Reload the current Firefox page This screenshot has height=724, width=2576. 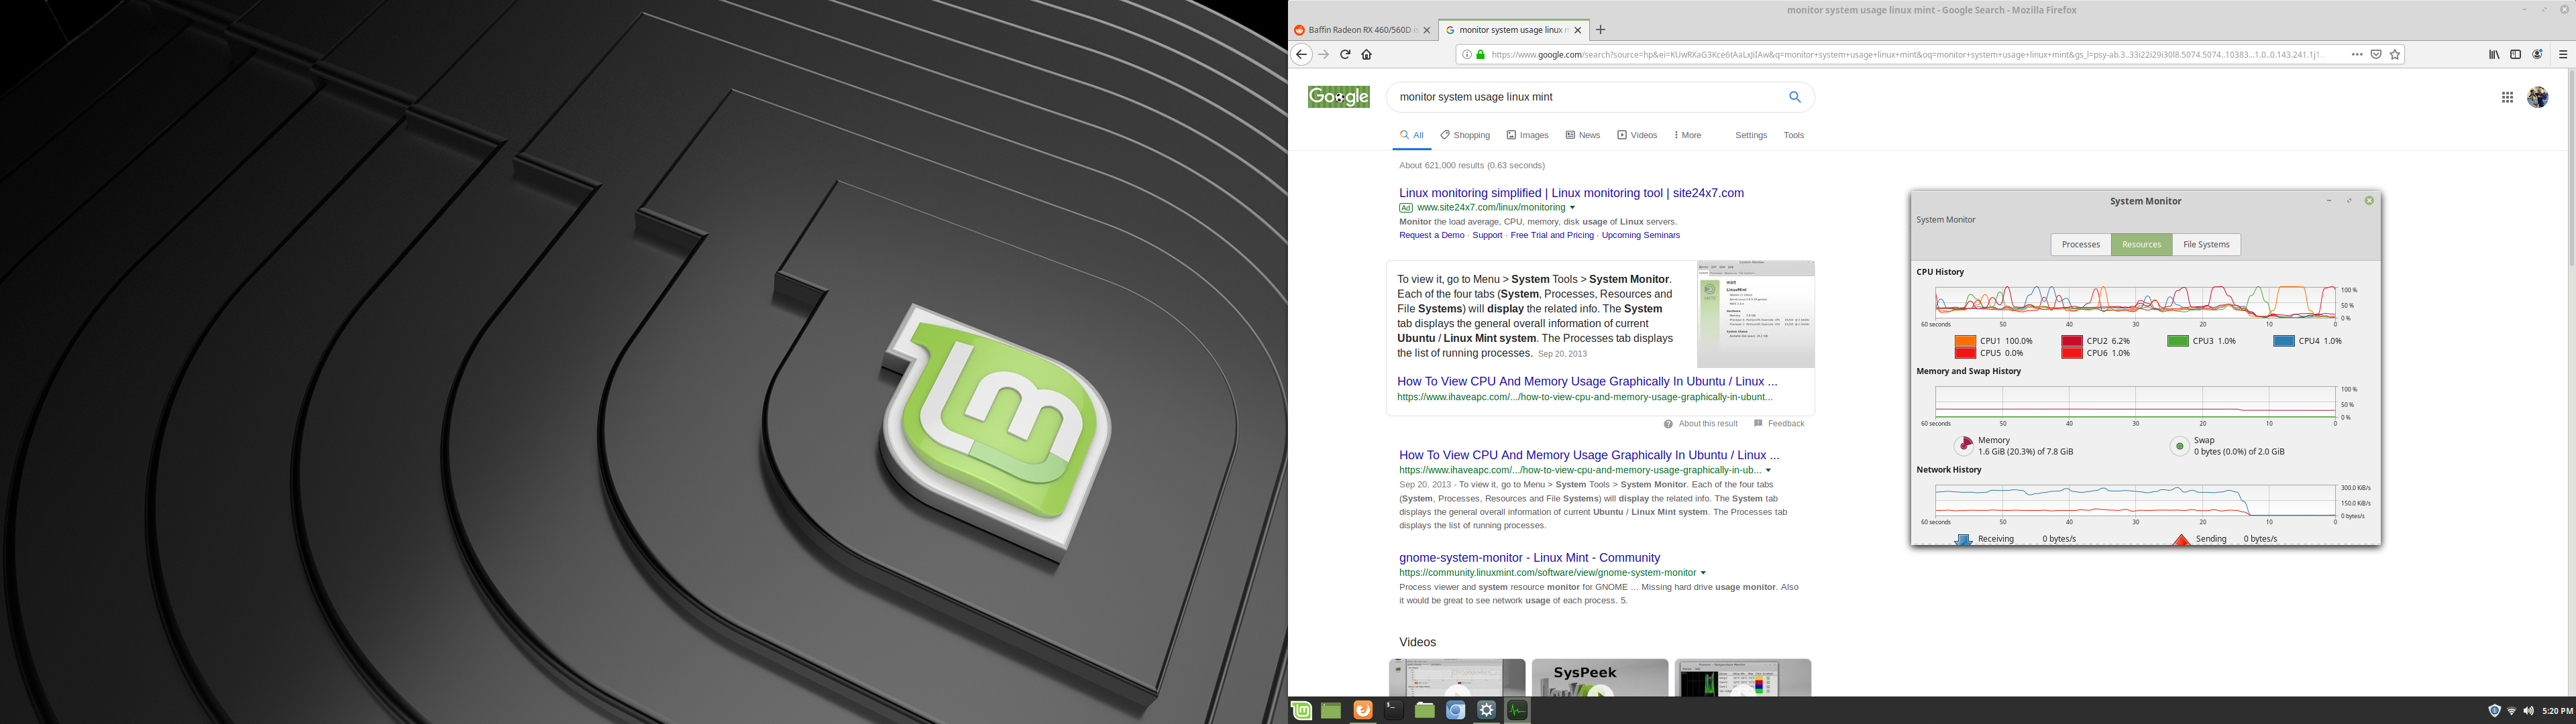point(1345,55)
